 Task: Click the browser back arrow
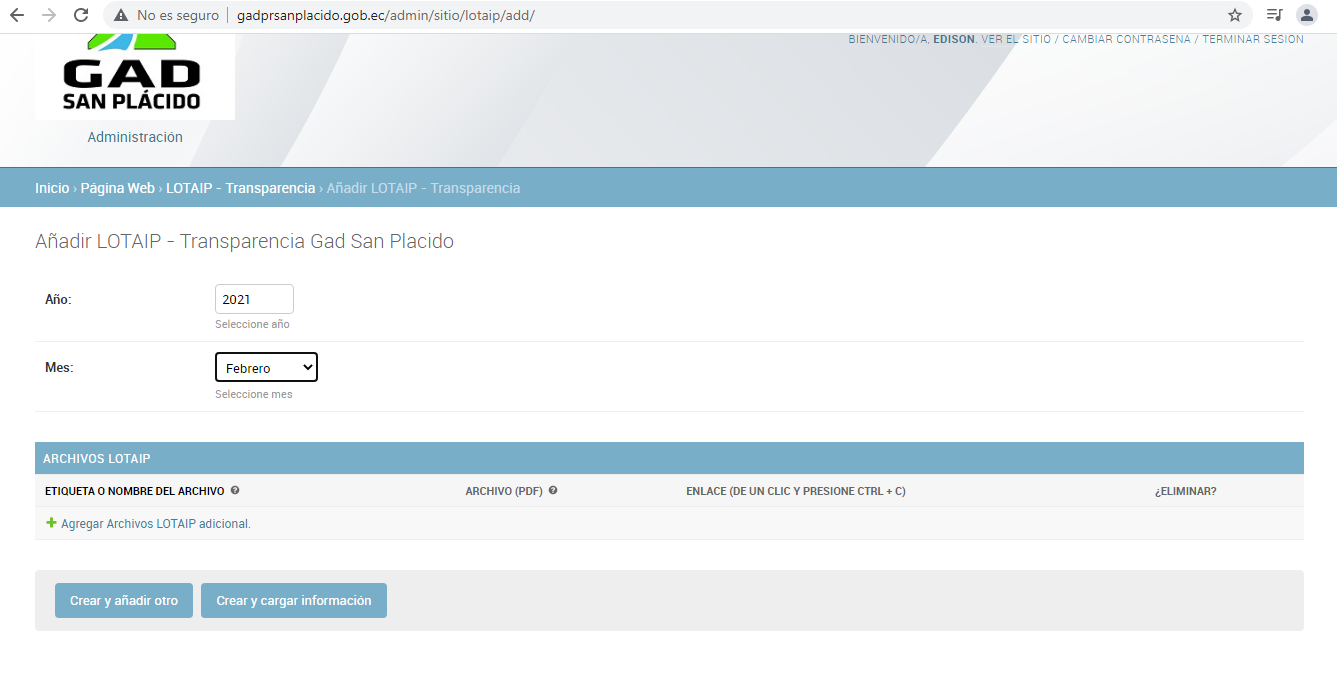pos(17,15)
